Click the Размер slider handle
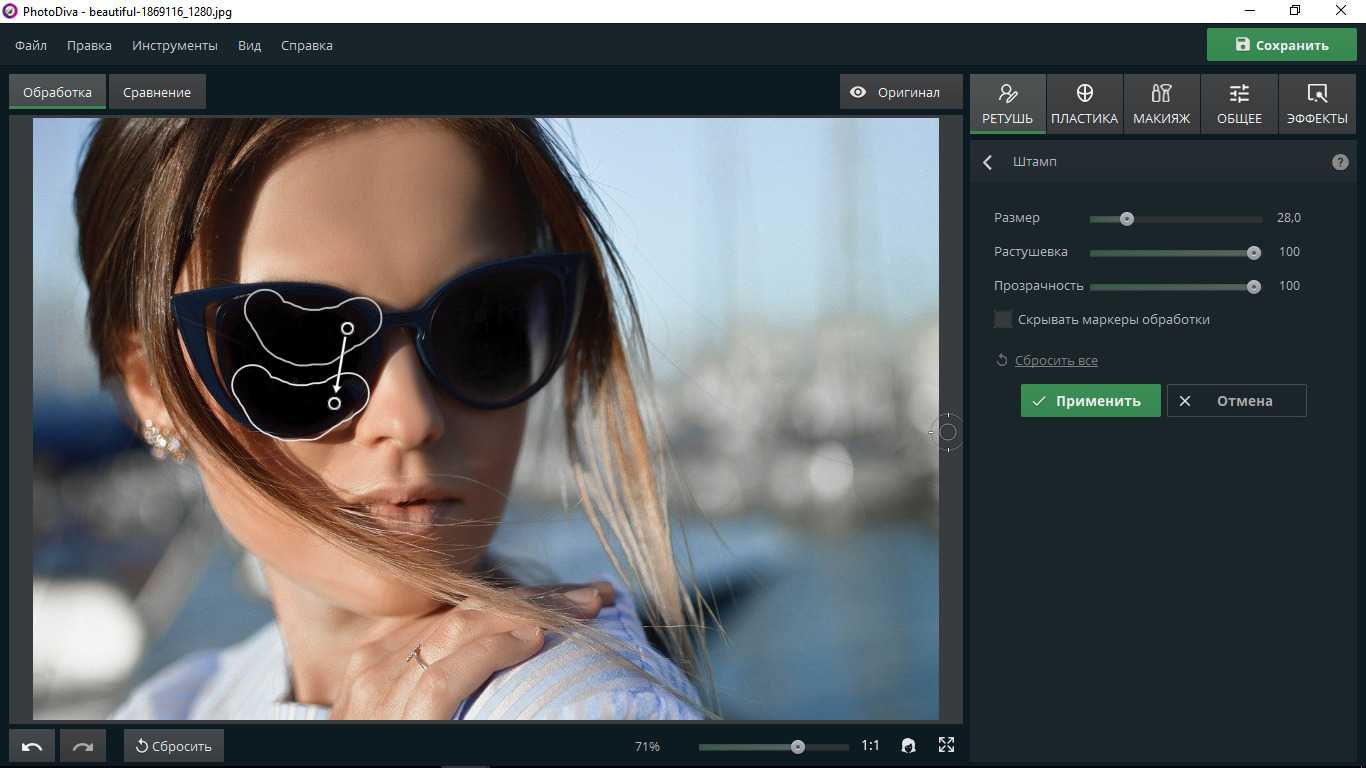1366x768 pixels. [x=1127, y=219]
